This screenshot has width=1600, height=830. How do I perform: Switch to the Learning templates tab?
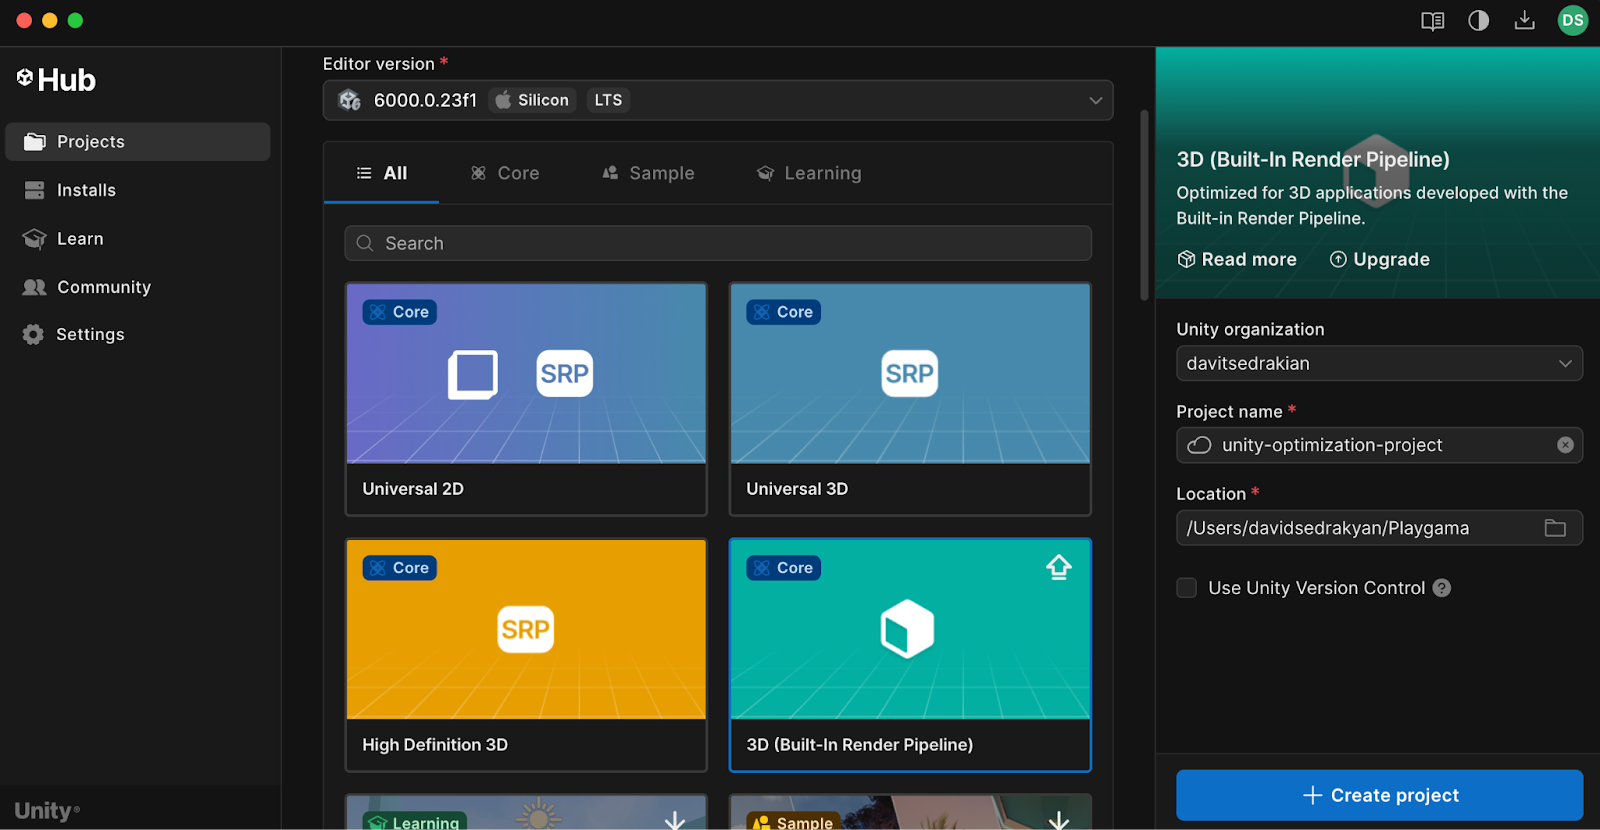(808, 173)
